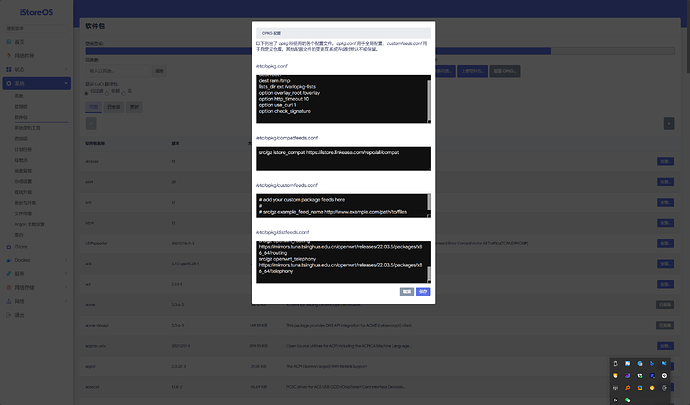The width and height of the screenshot is (690, 405).
Task: Expand the Status menu in sidebar
Action: point(20,69)
